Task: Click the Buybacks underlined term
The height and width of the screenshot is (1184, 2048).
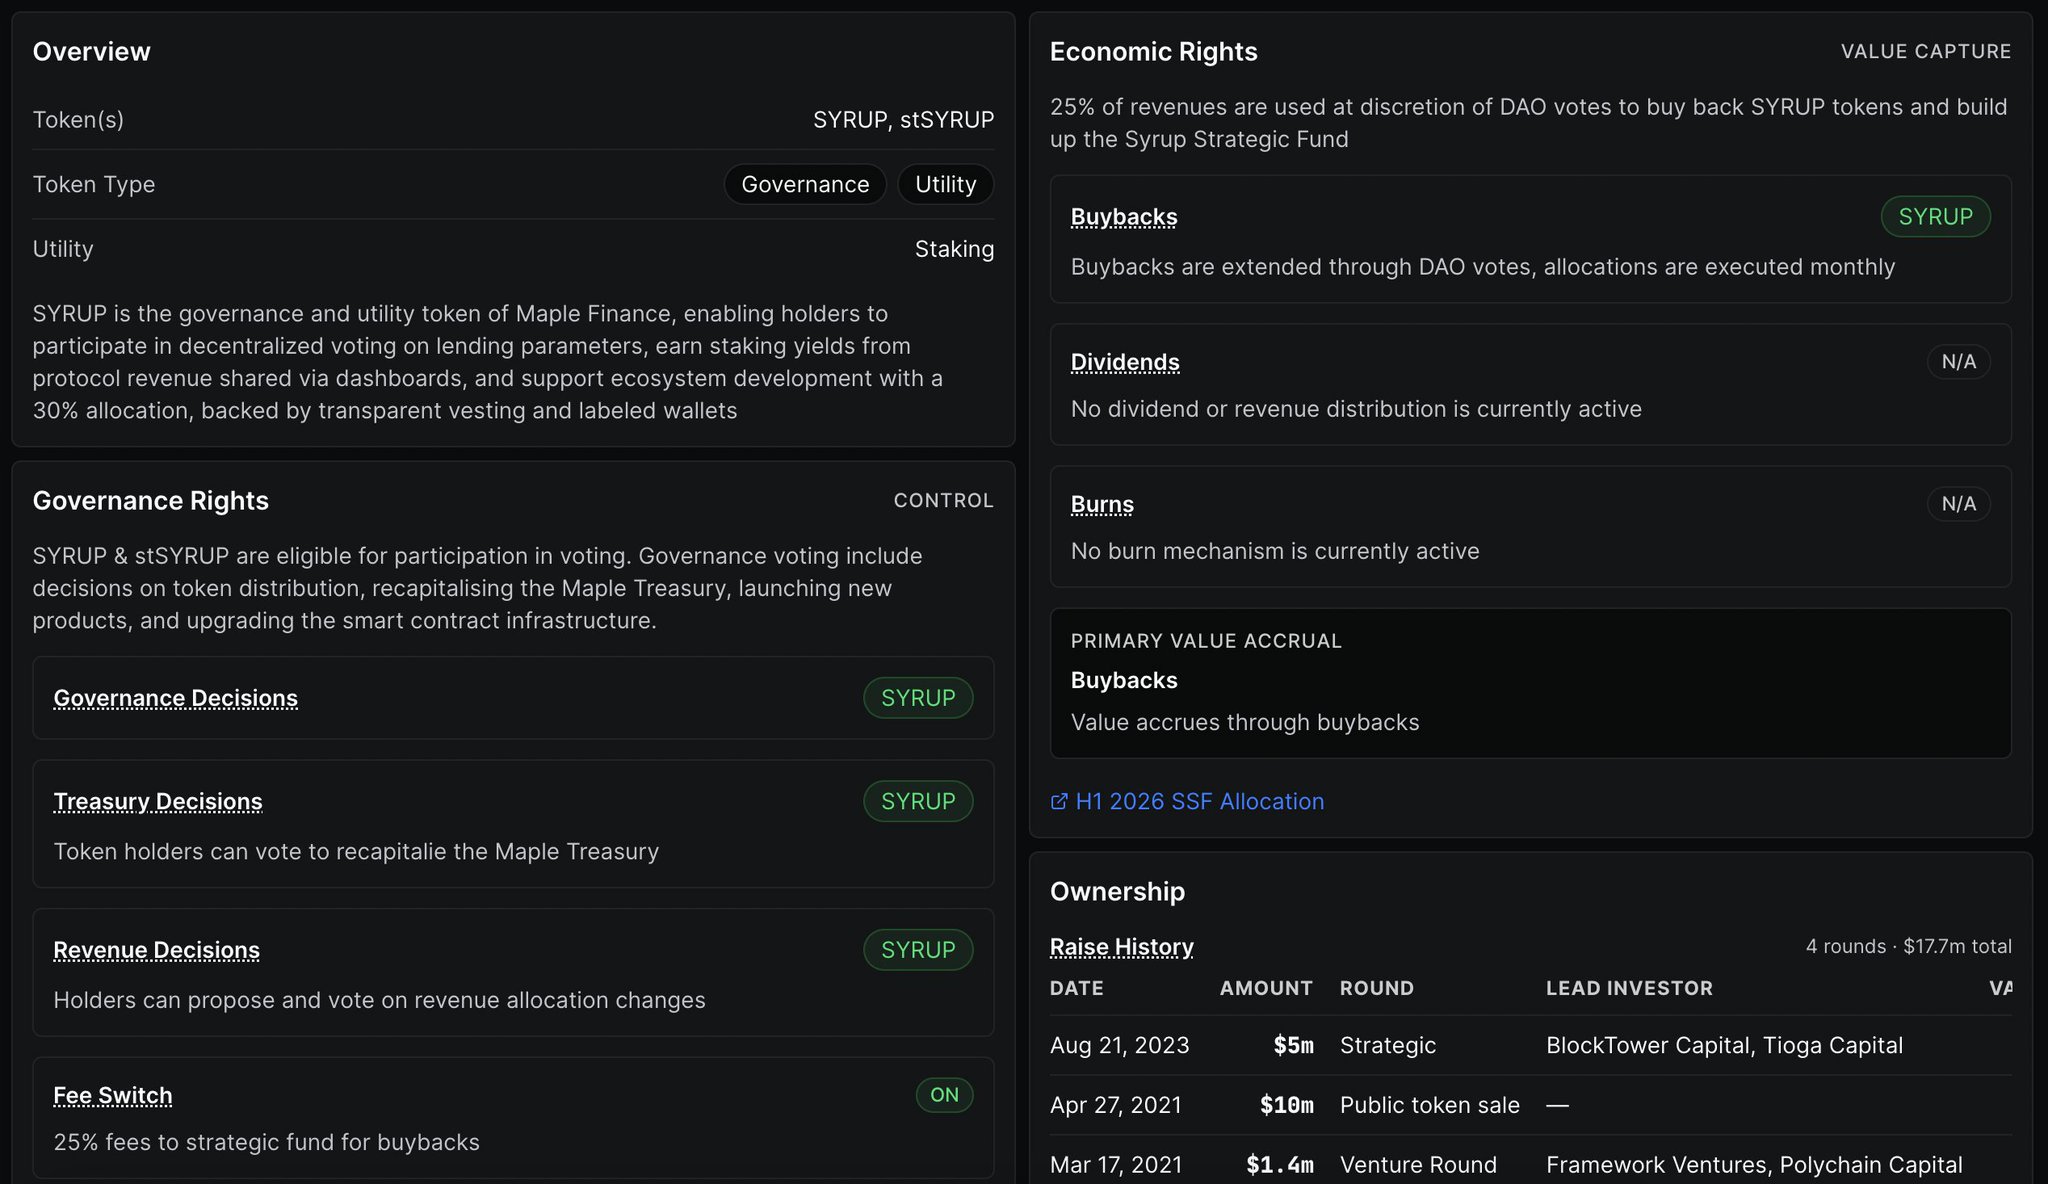Action: click(x=1124, y=217)
